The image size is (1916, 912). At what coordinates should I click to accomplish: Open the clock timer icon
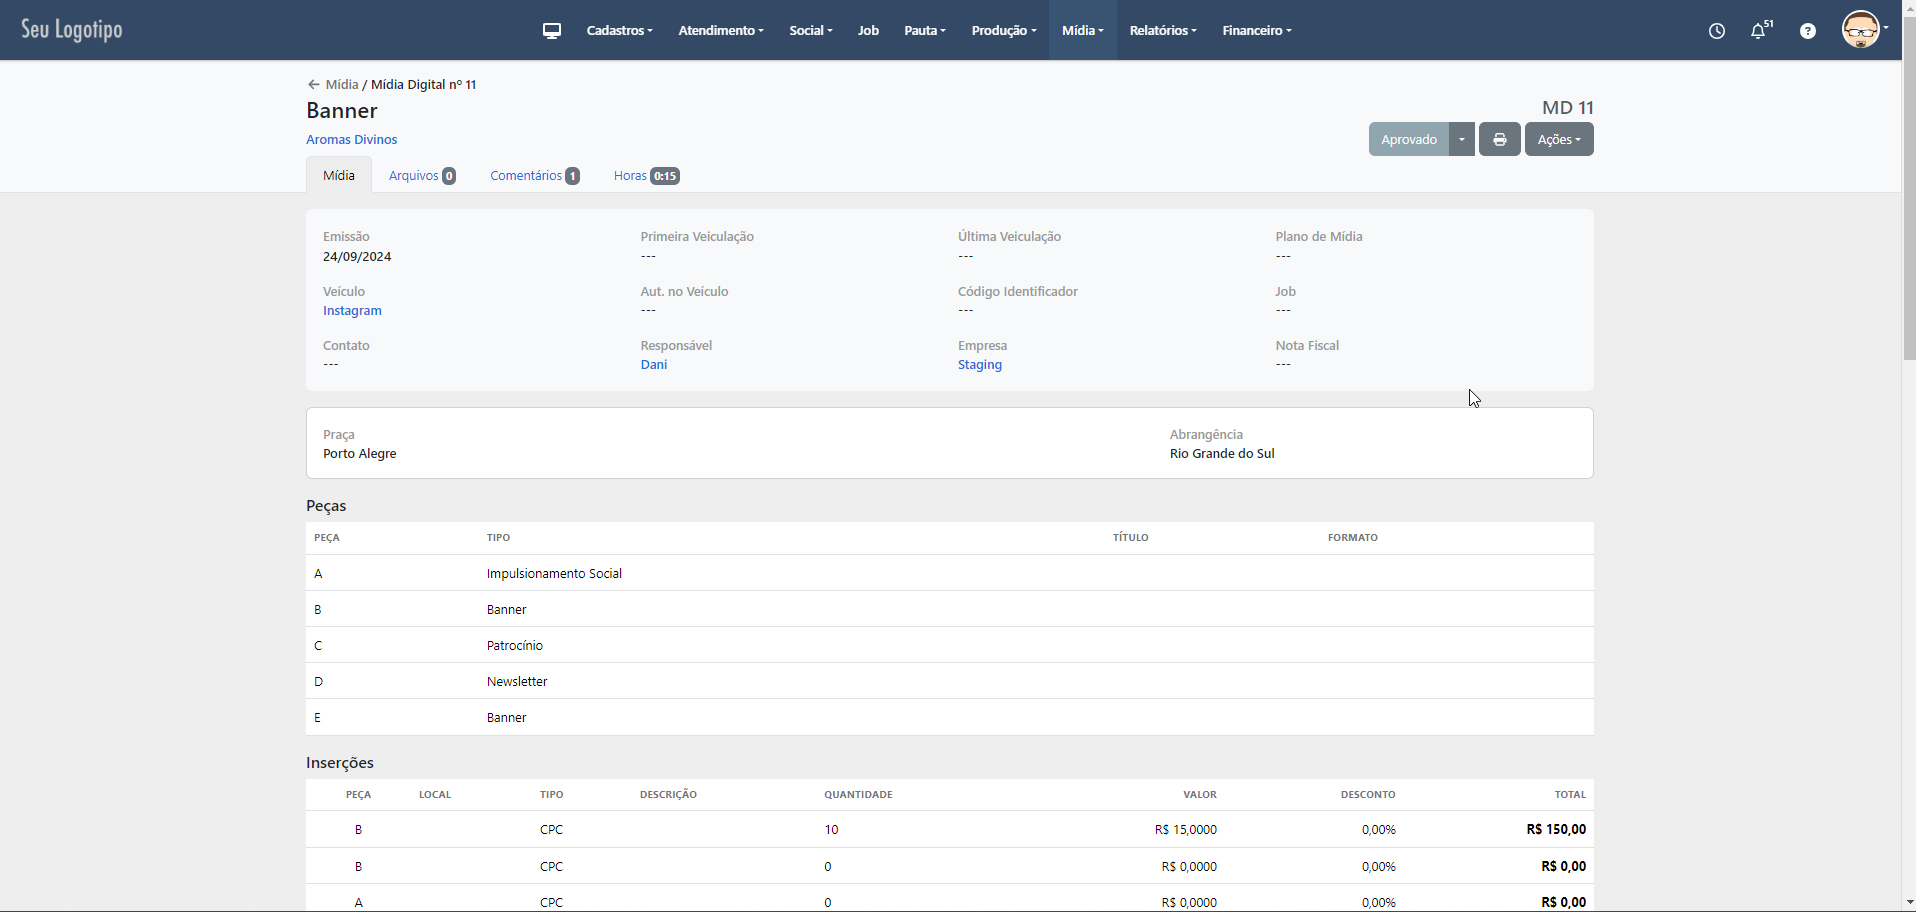tap(1716, 31)
